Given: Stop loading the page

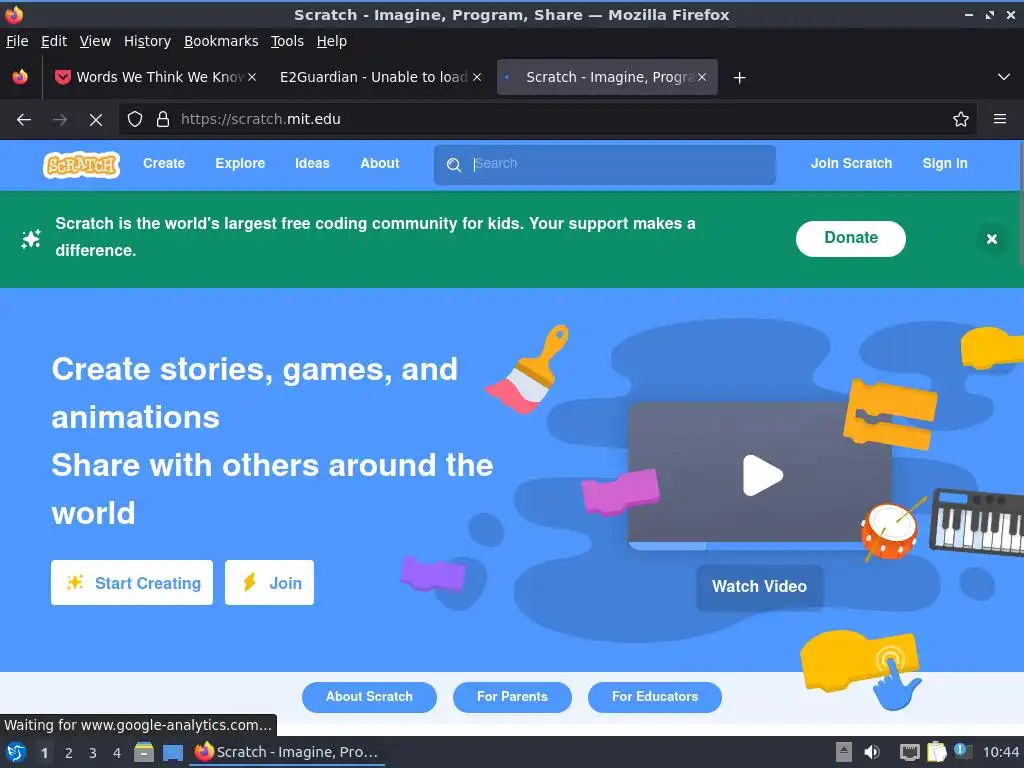Looking at the screenshot, I should (x=96, y=120).
